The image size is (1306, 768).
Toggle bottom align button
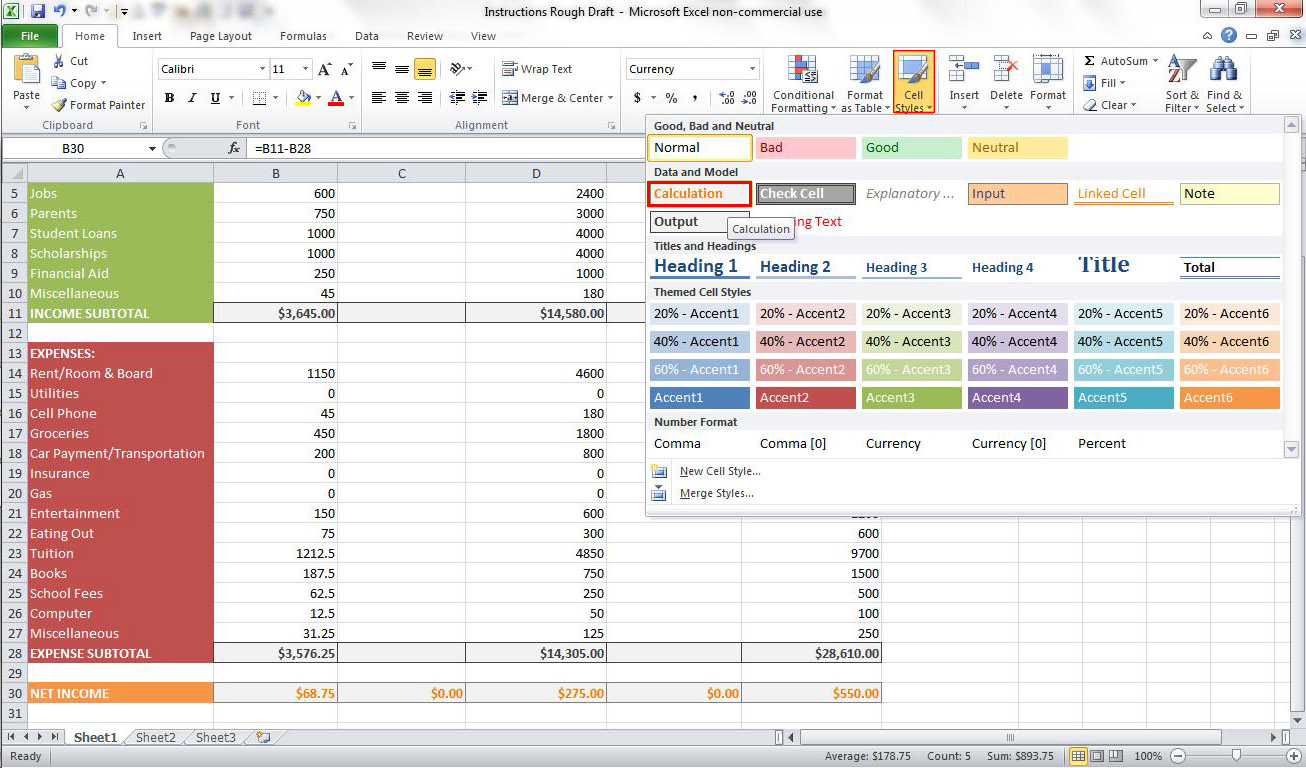click(425, 69)
